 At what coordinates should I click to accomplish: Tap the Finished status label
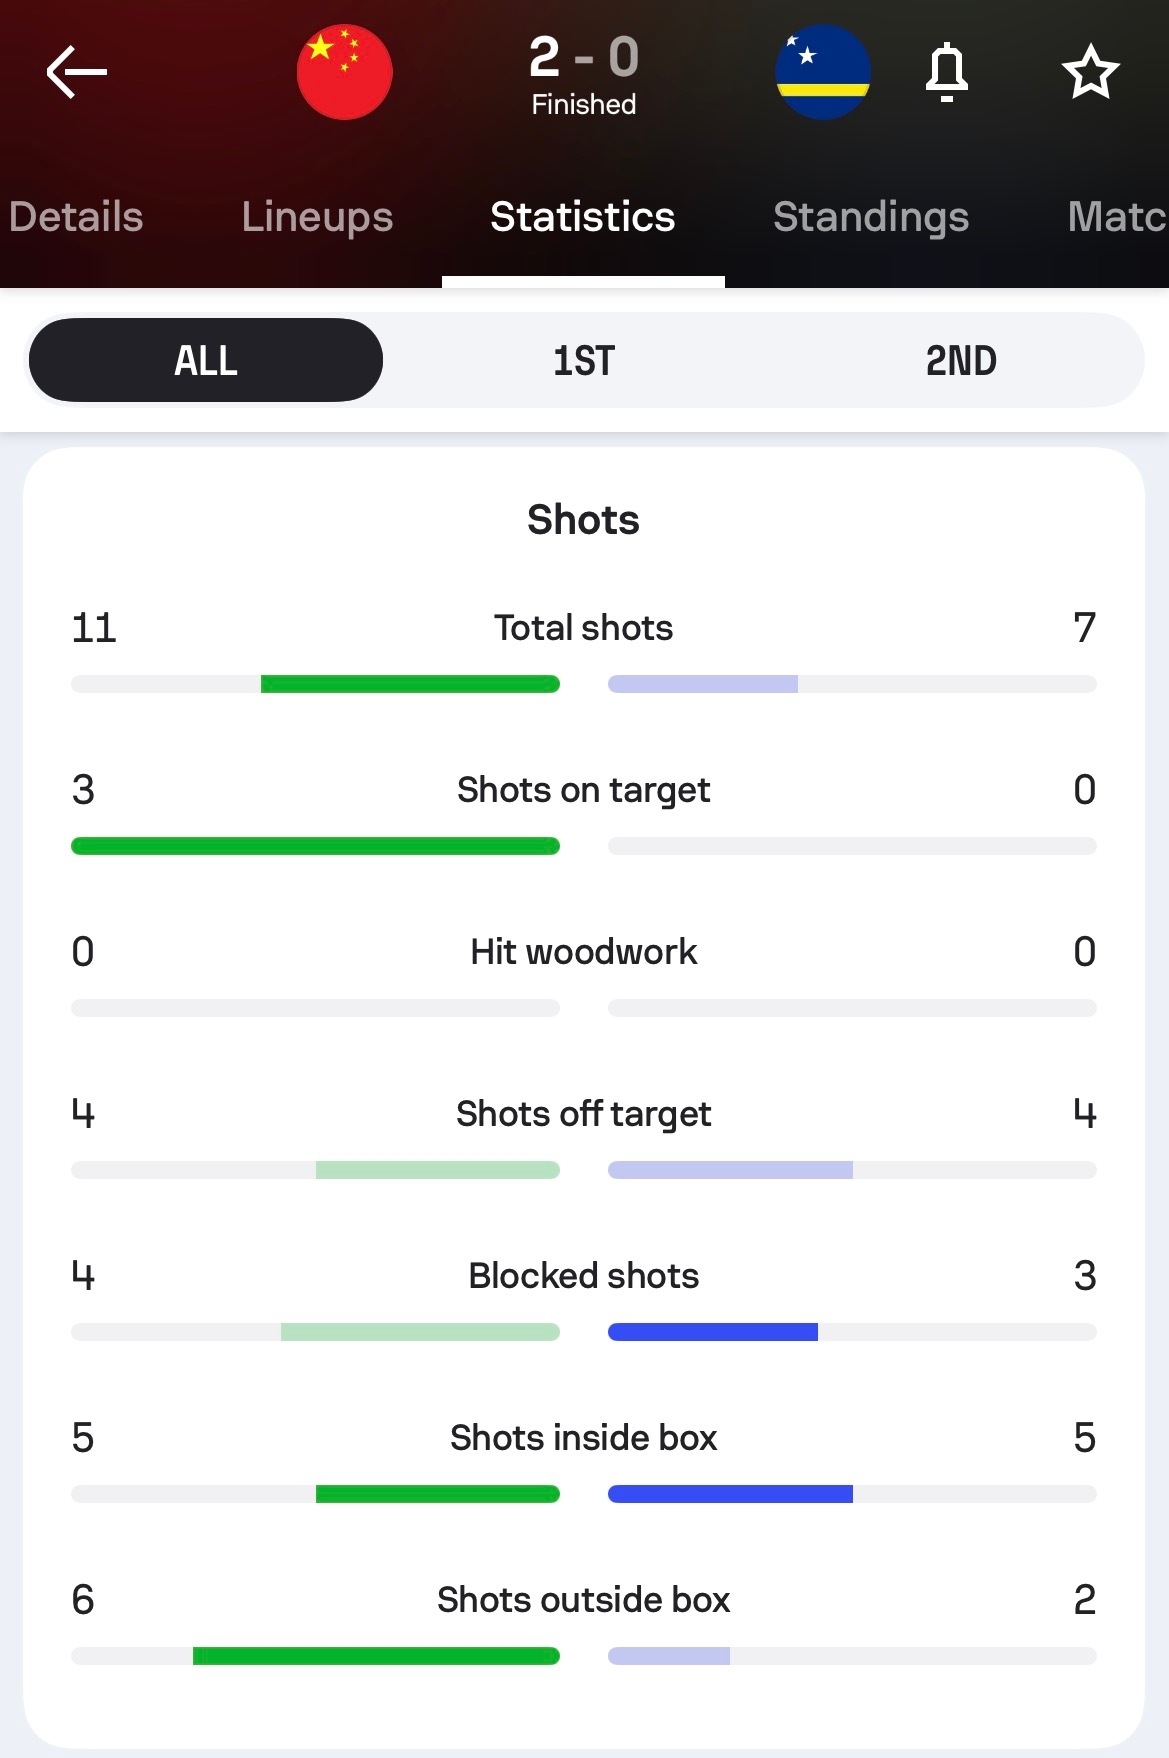pos(583,102)
